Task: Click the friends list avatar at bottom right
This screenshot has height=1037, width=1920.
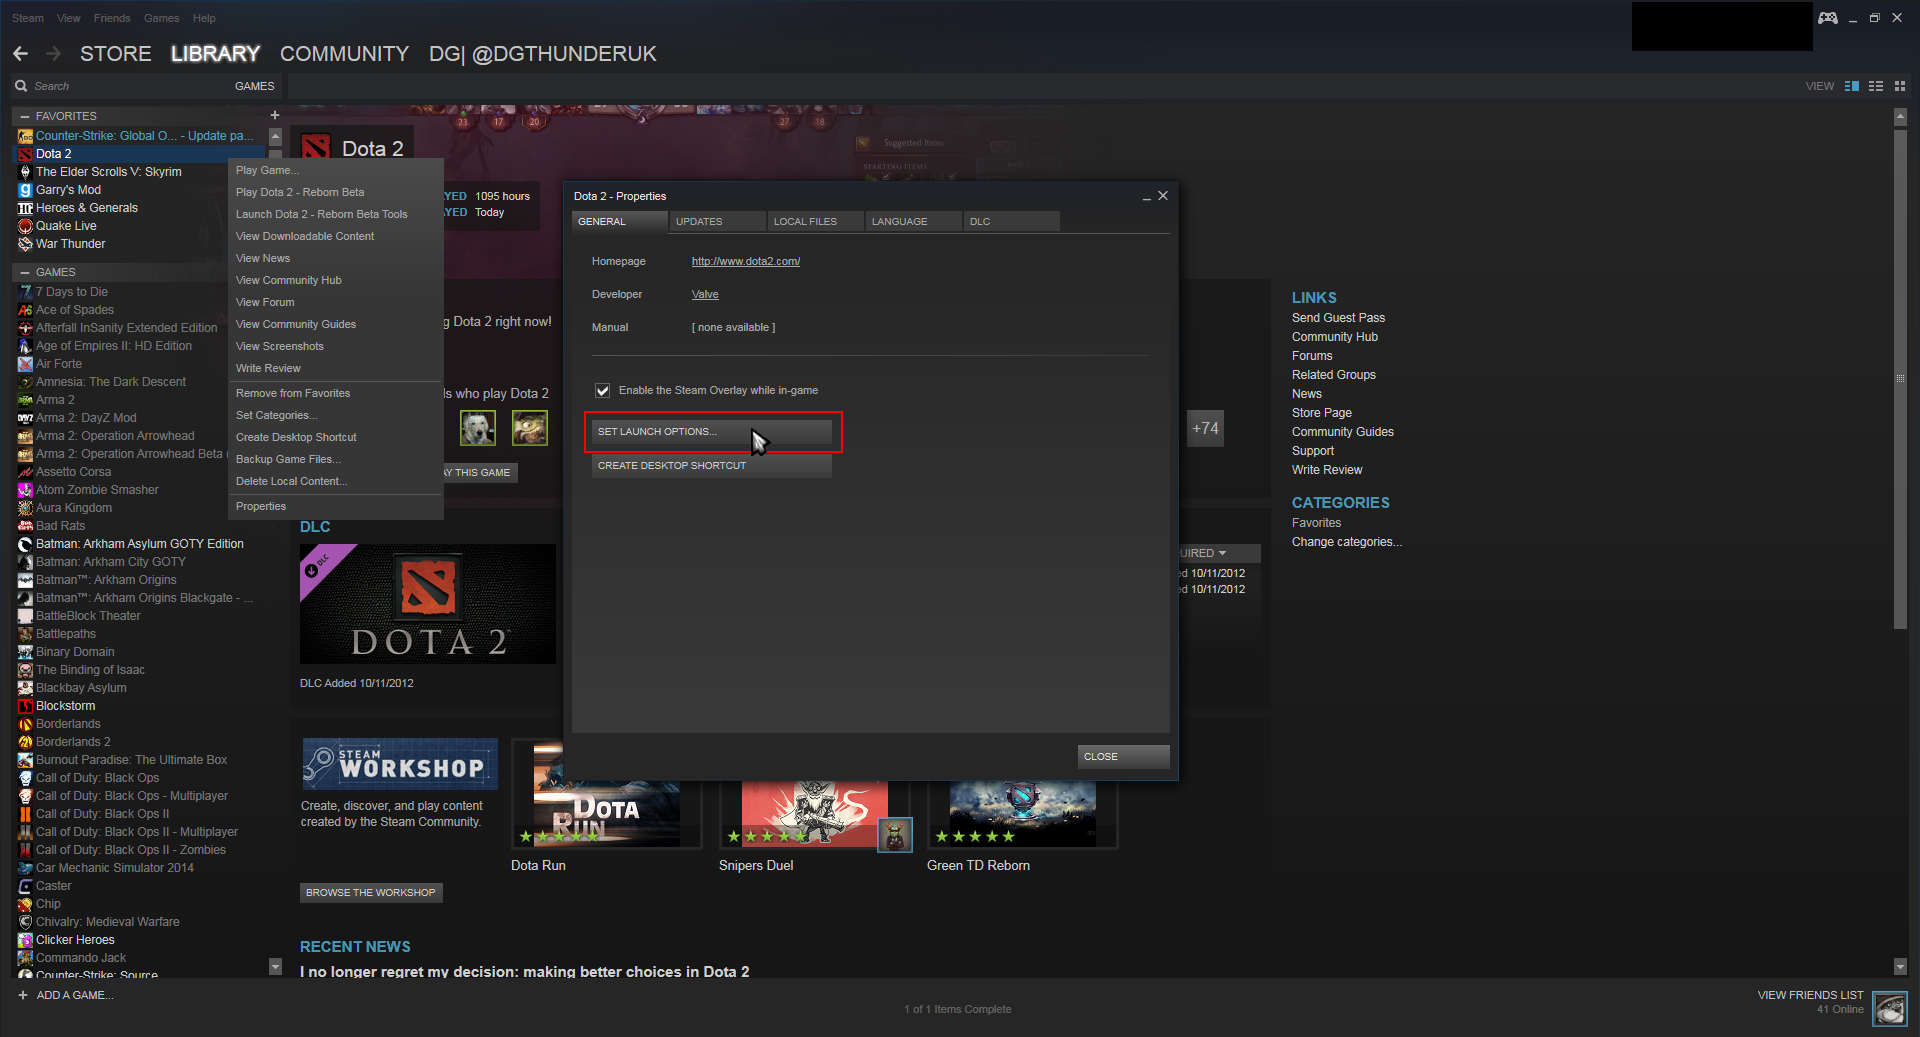Action: point(1890,1008)
